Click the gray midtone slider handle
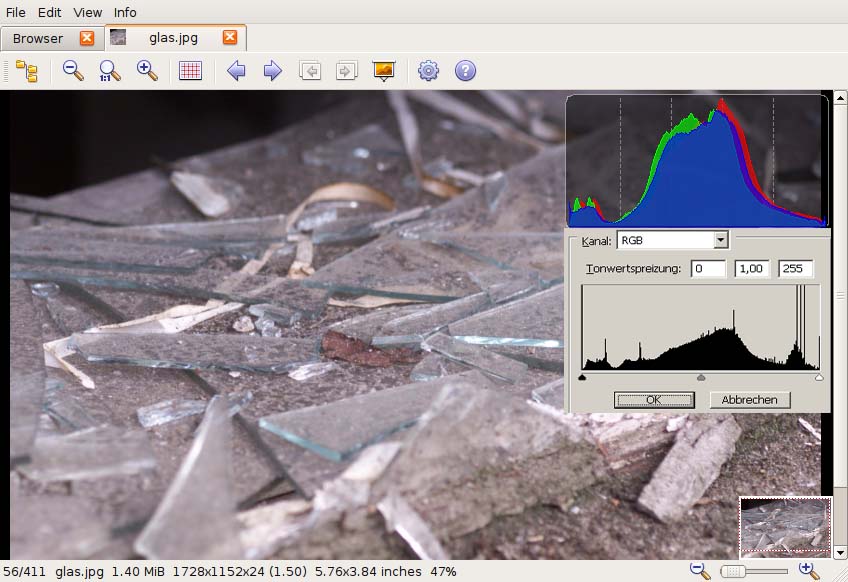The height and width of the screenshot is (582, 848). pos(701,378)
